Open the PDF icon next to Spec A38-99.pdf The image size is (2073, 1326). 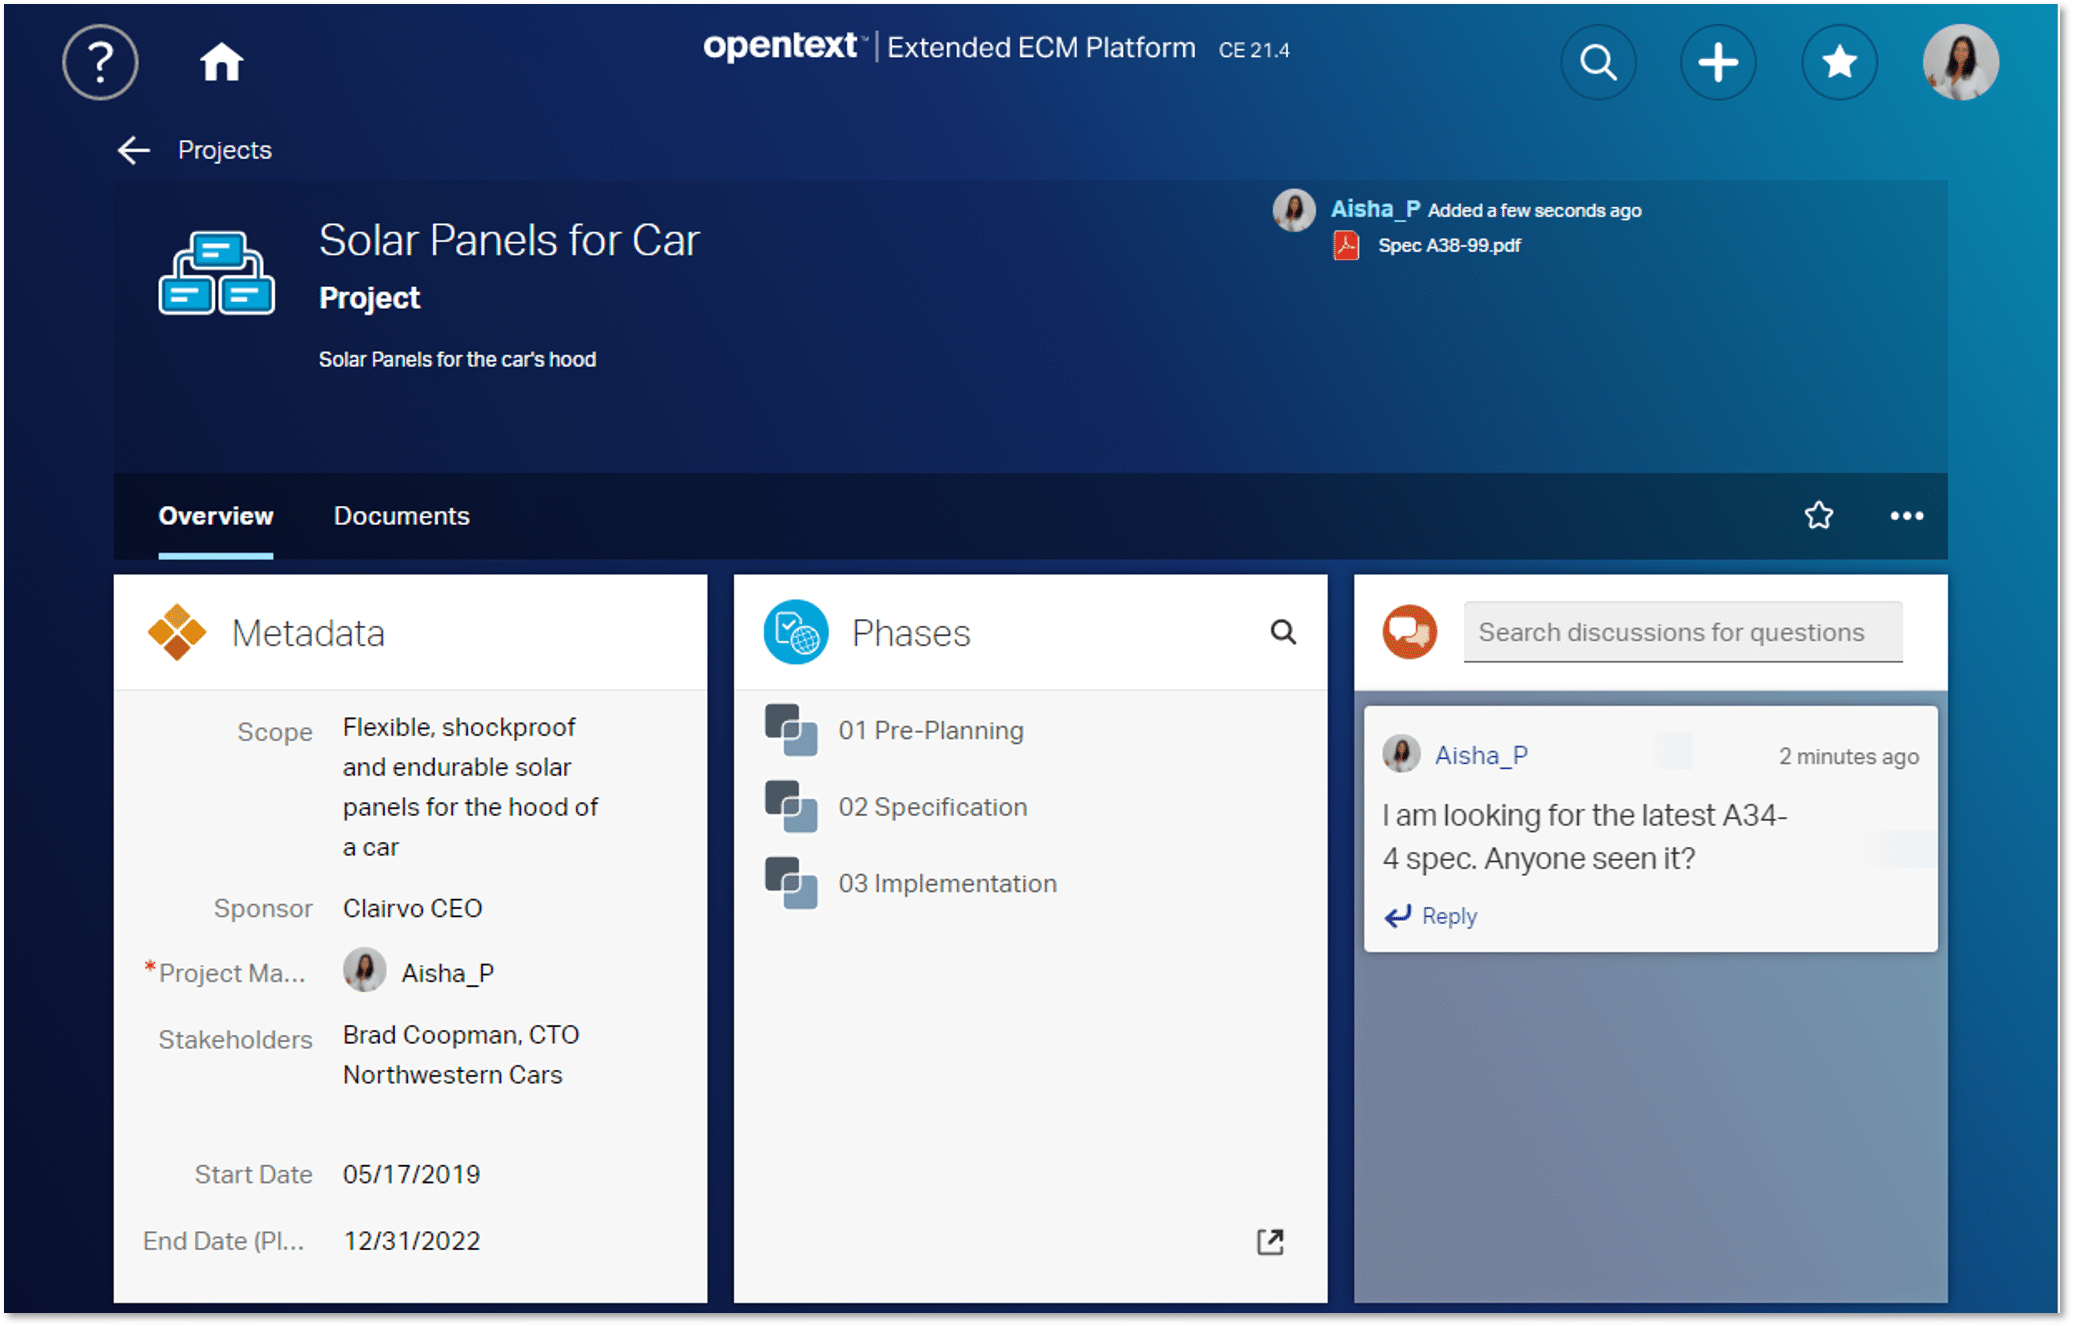pyautogui.click(x=1348, y=245)
